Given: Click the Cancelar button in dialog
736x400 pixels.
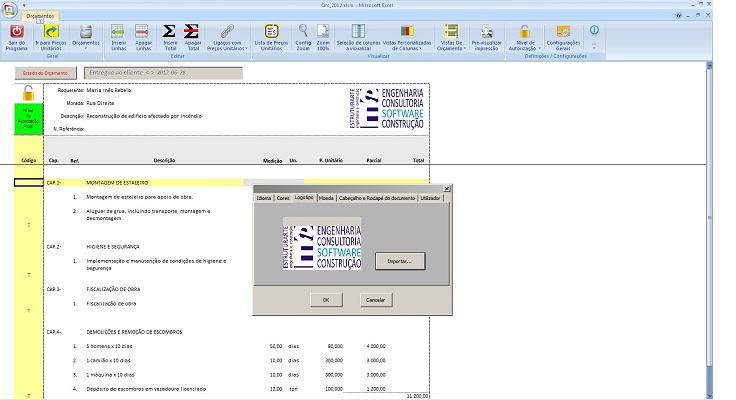Looking at the screenshot, I should click(374, 300).
